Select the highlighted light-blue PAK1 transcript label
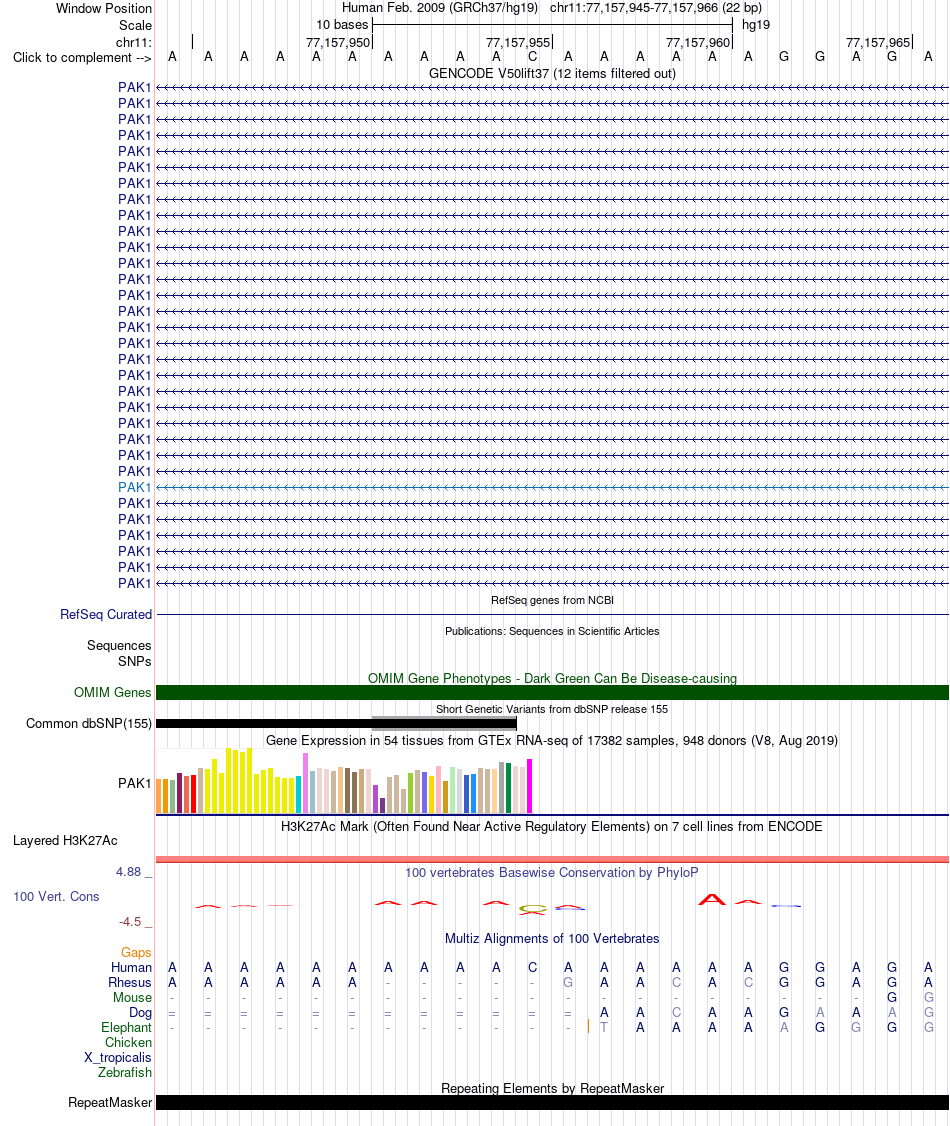Screen dimensions: 950x1126 tap(134, 488)
